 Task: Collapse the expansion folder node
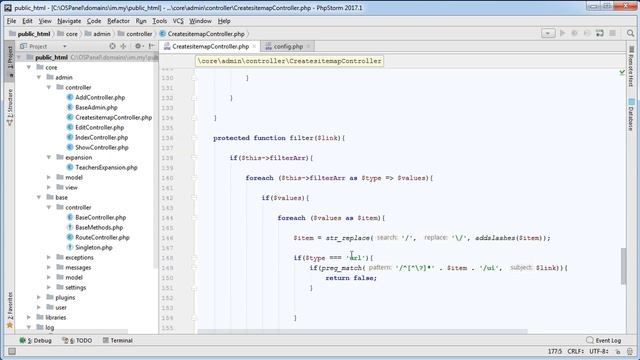(49, 157)
